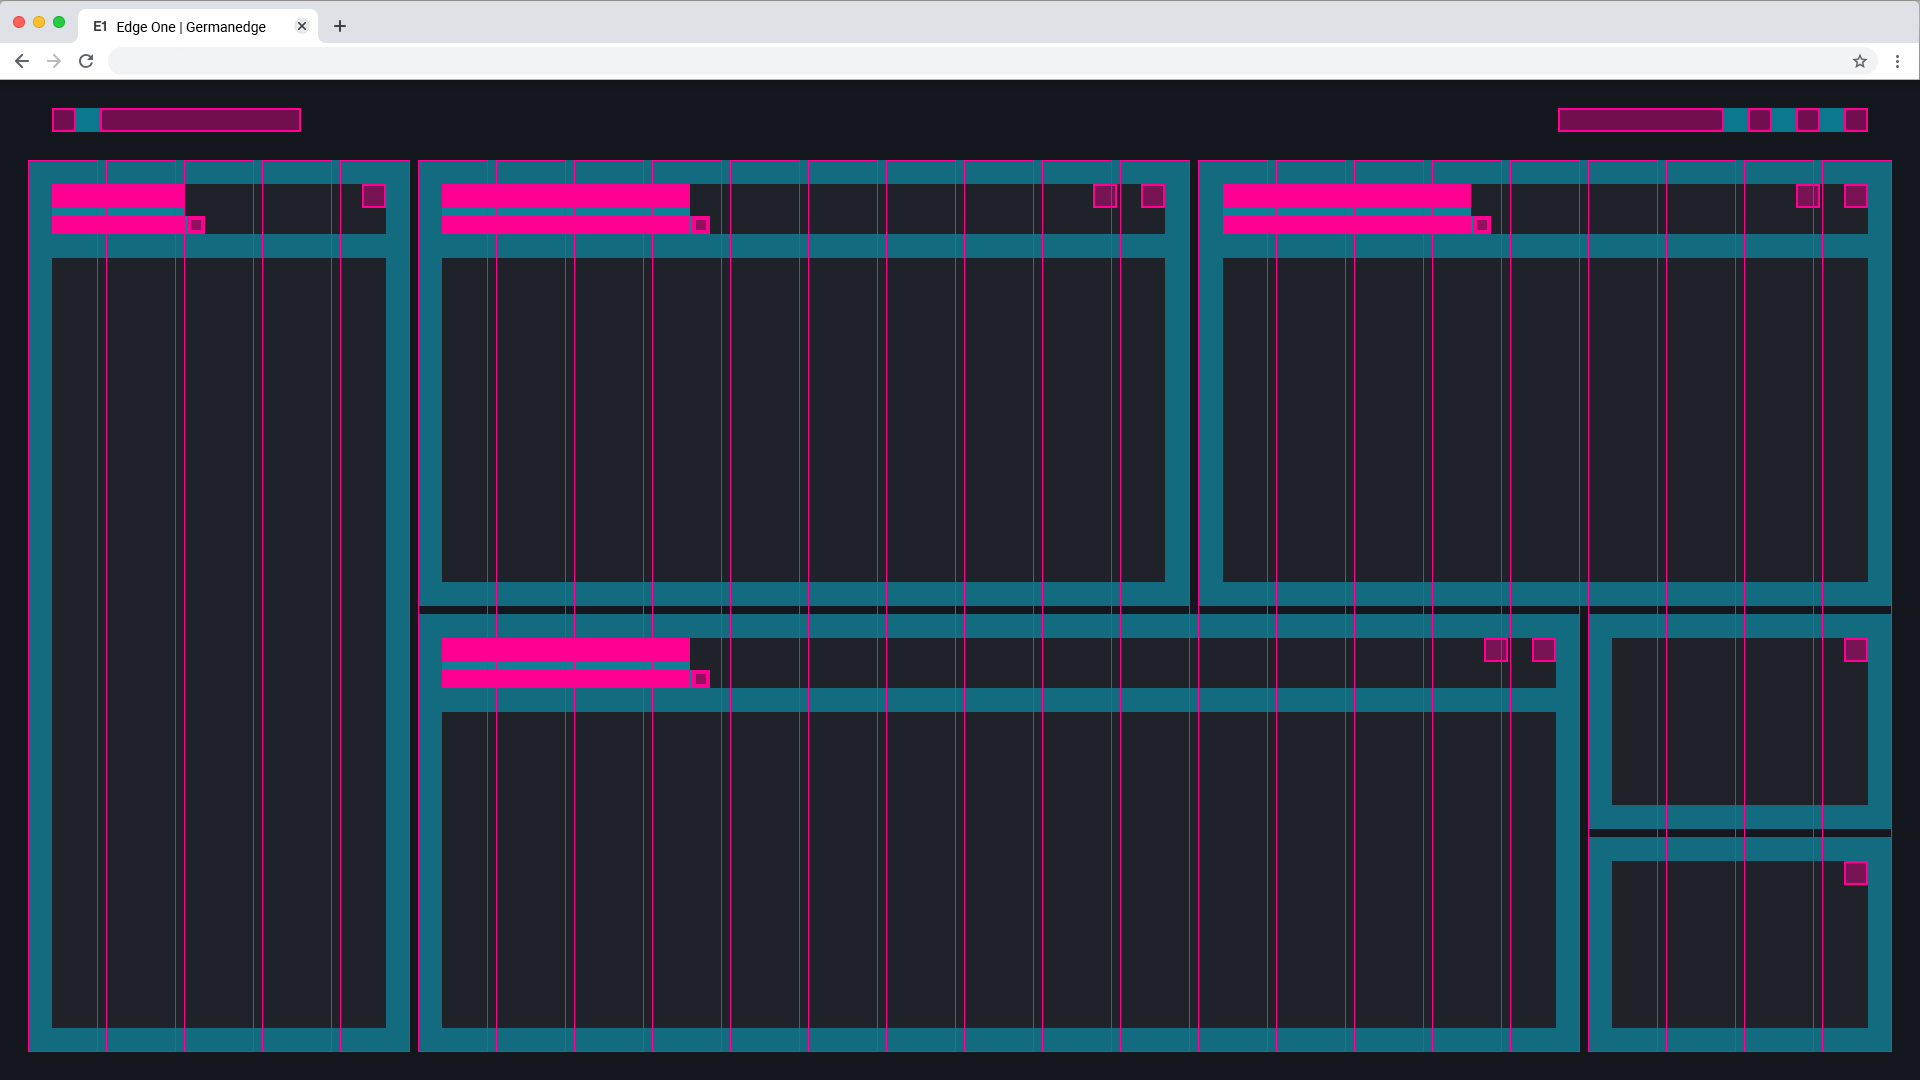Click small square beside top-right large panel's subtitle
The height and width of the screenshot is (1080, 1920).
tap(1482, 225)
